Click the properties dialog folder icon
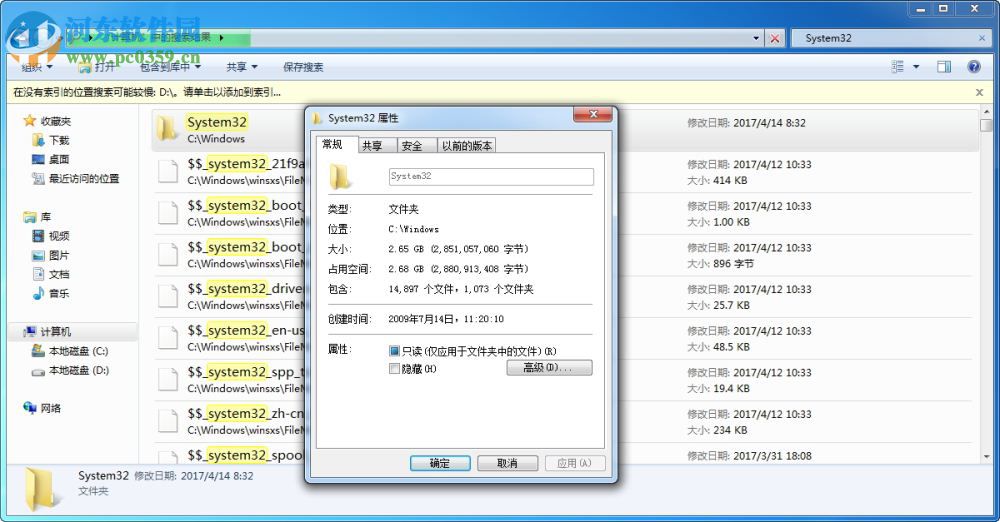The width and height of the screenshot is (1000, 522). coord(340,177)
